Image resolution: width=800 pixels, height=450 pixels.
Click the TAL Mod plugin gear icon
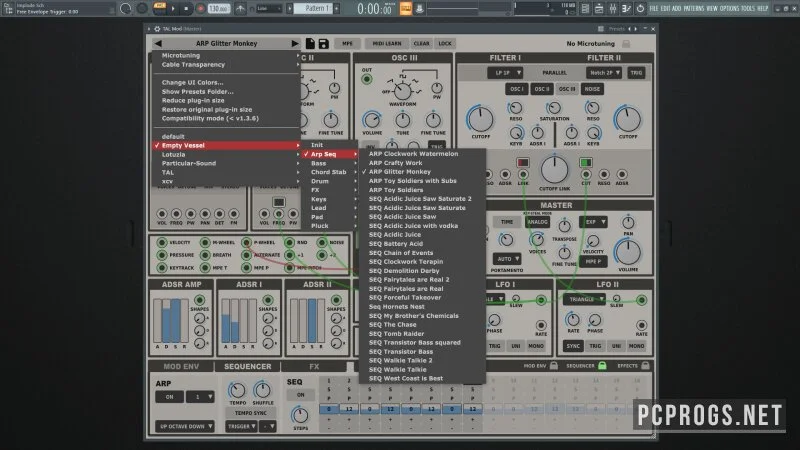point(157,29)
